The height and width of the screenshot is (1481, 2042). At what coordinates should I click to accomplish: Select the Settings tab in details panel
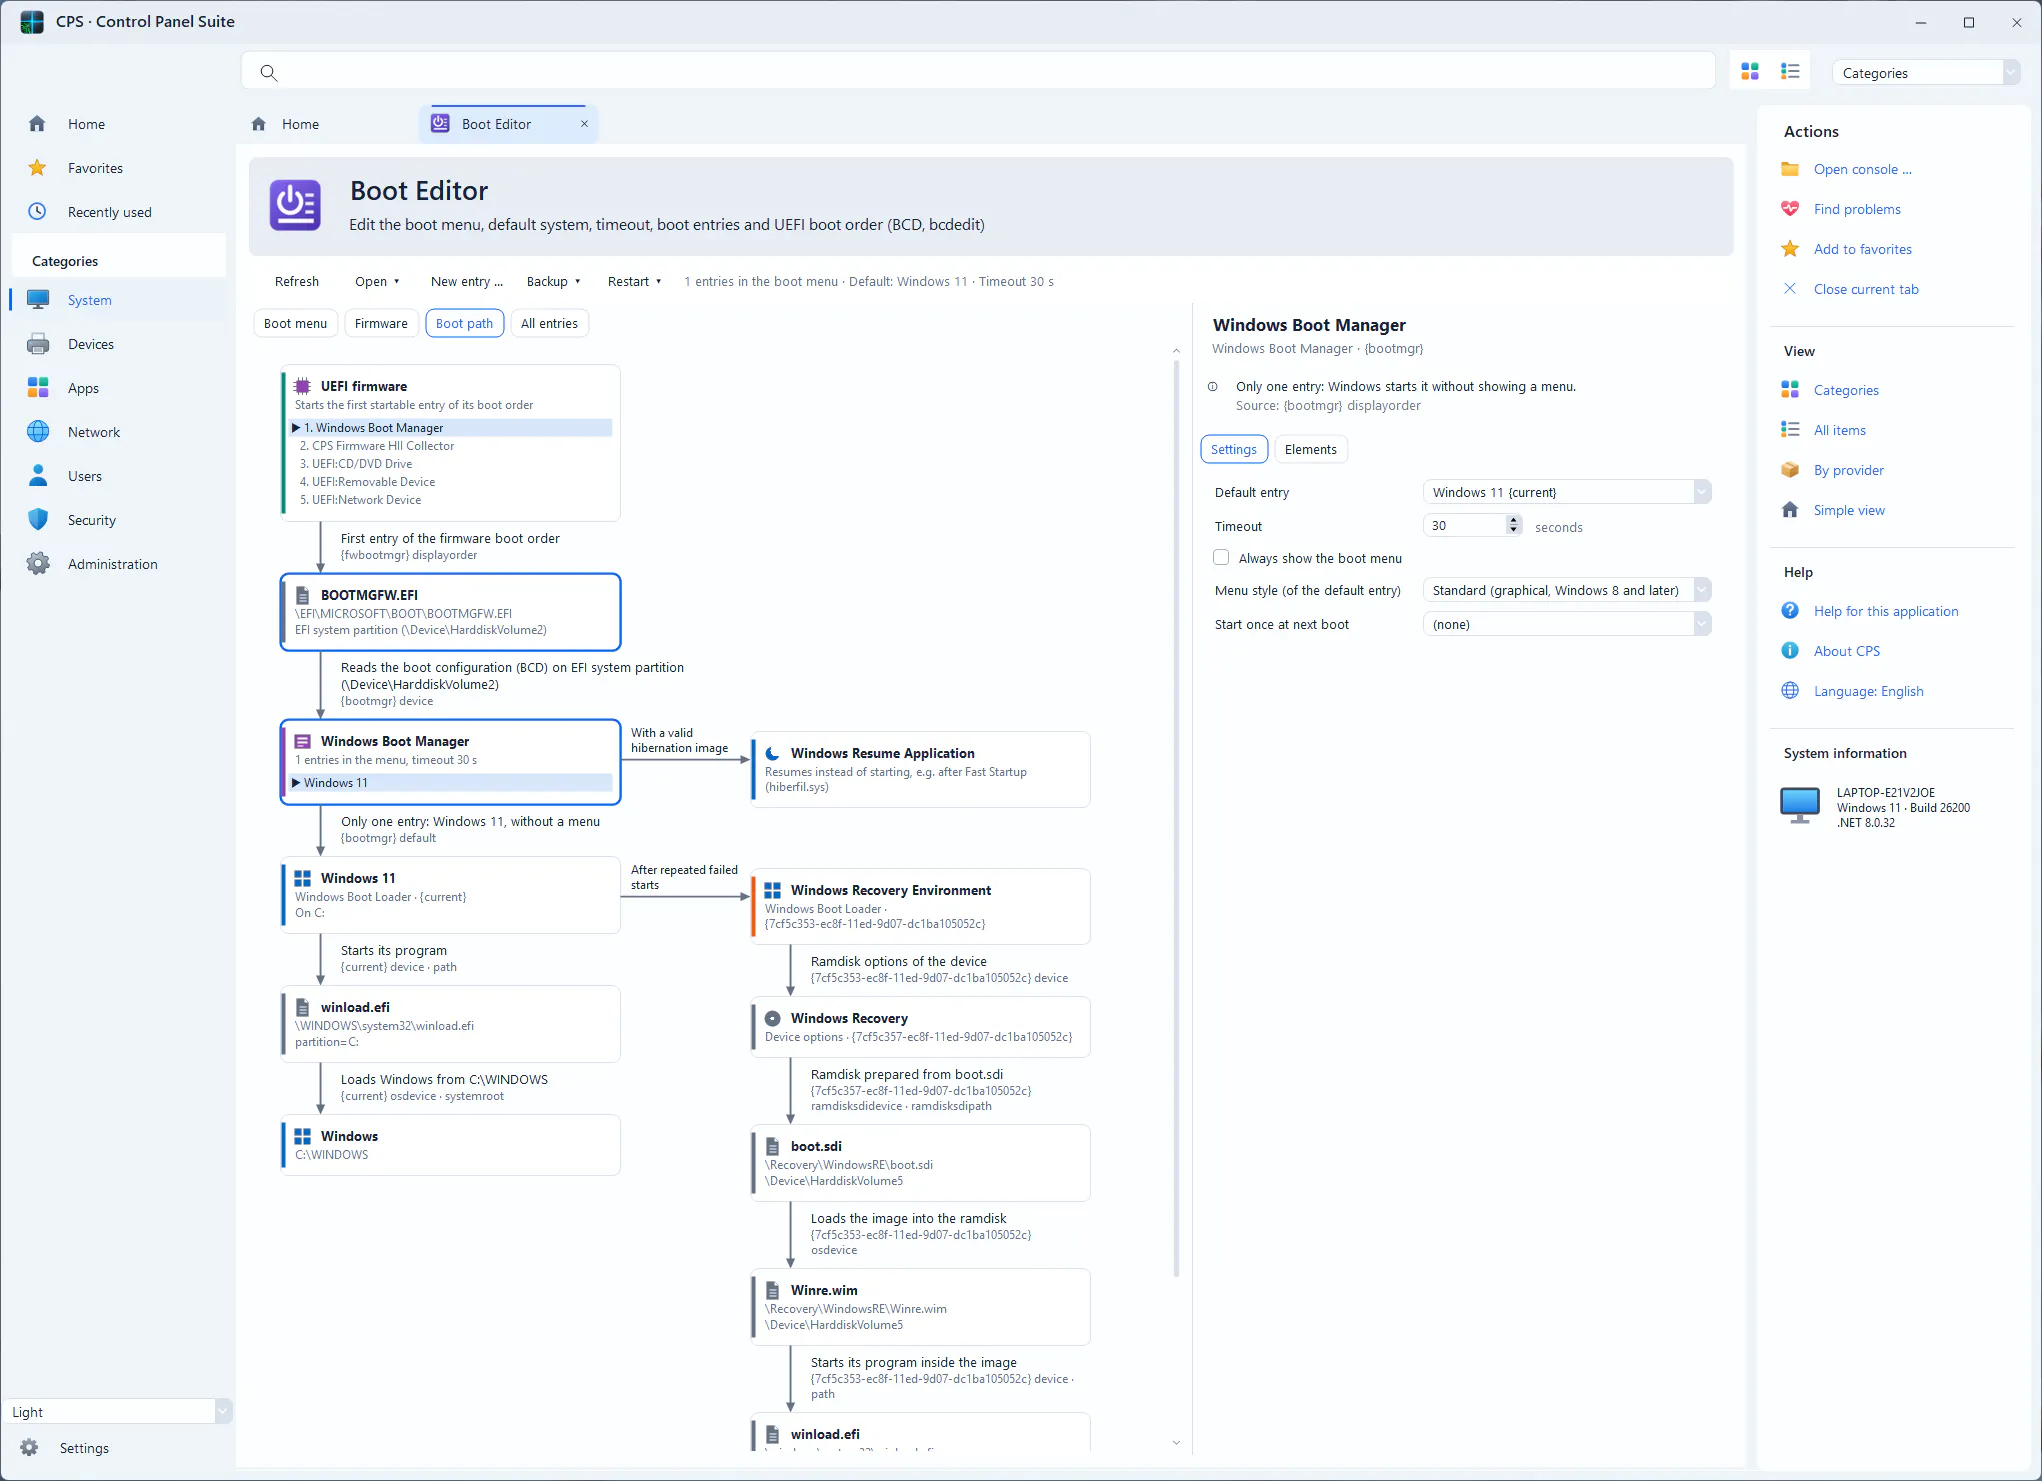click(1233, 450)
